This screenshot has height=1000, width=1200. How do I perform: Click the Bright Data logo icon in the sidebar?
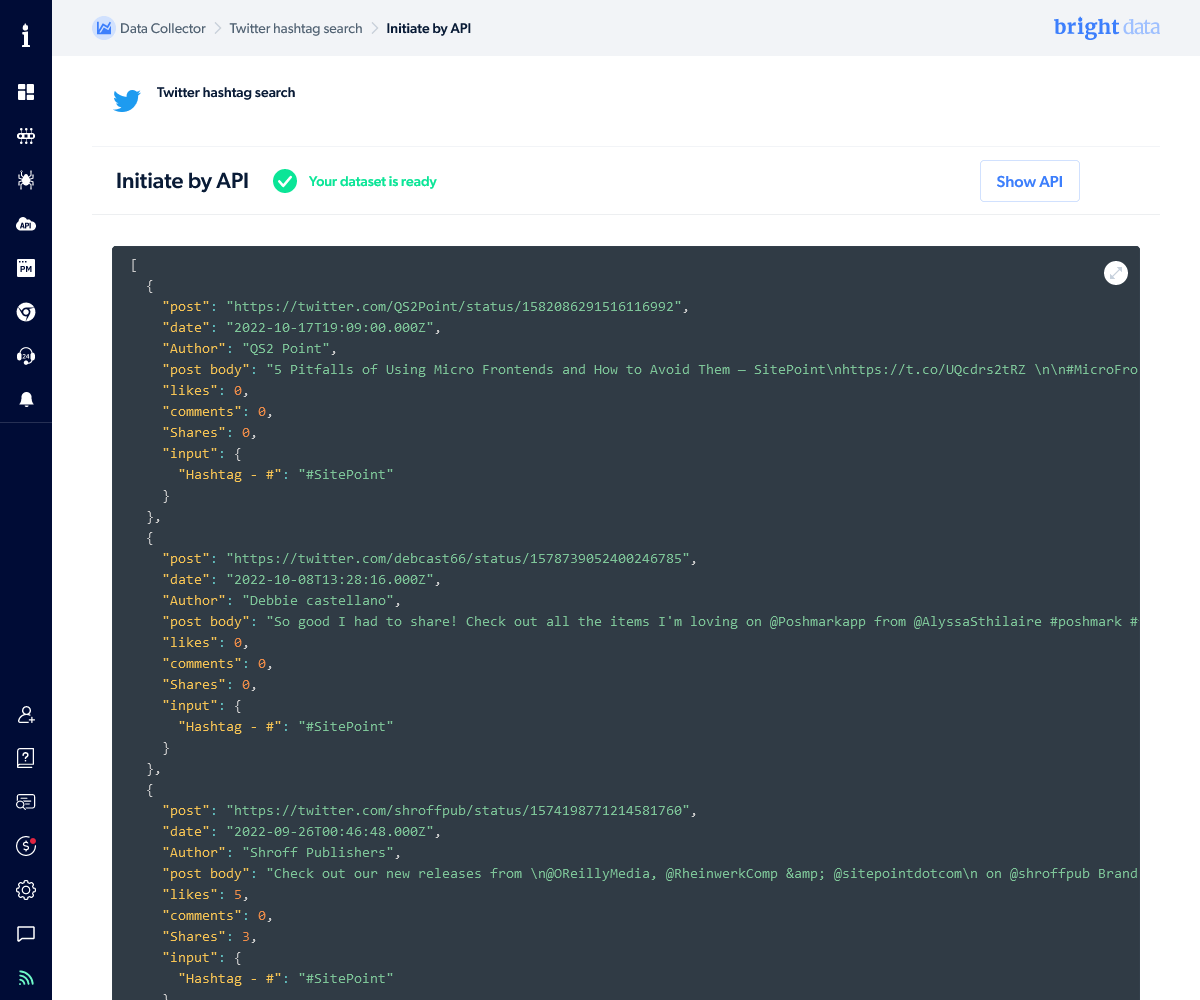[x=26, y=37]
